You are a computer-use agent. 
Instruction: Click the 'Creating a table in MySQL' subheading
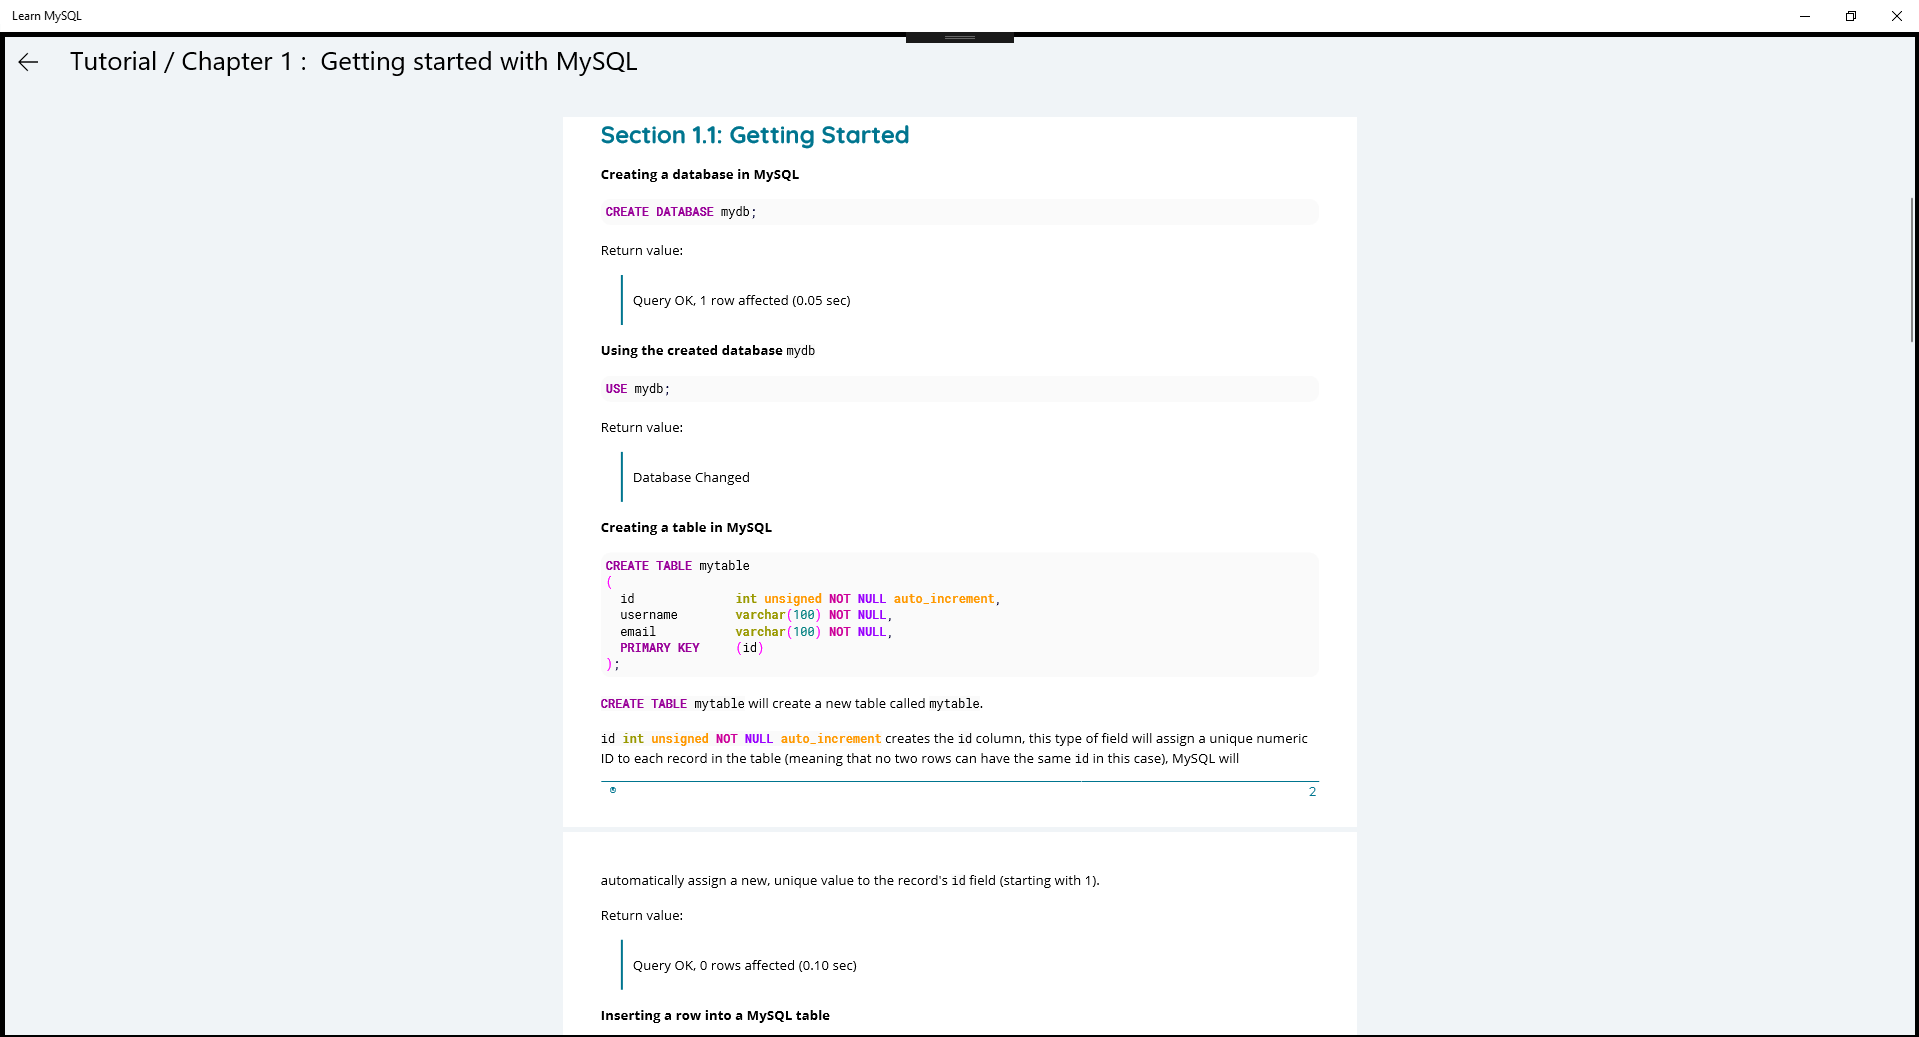pos(686,528)
